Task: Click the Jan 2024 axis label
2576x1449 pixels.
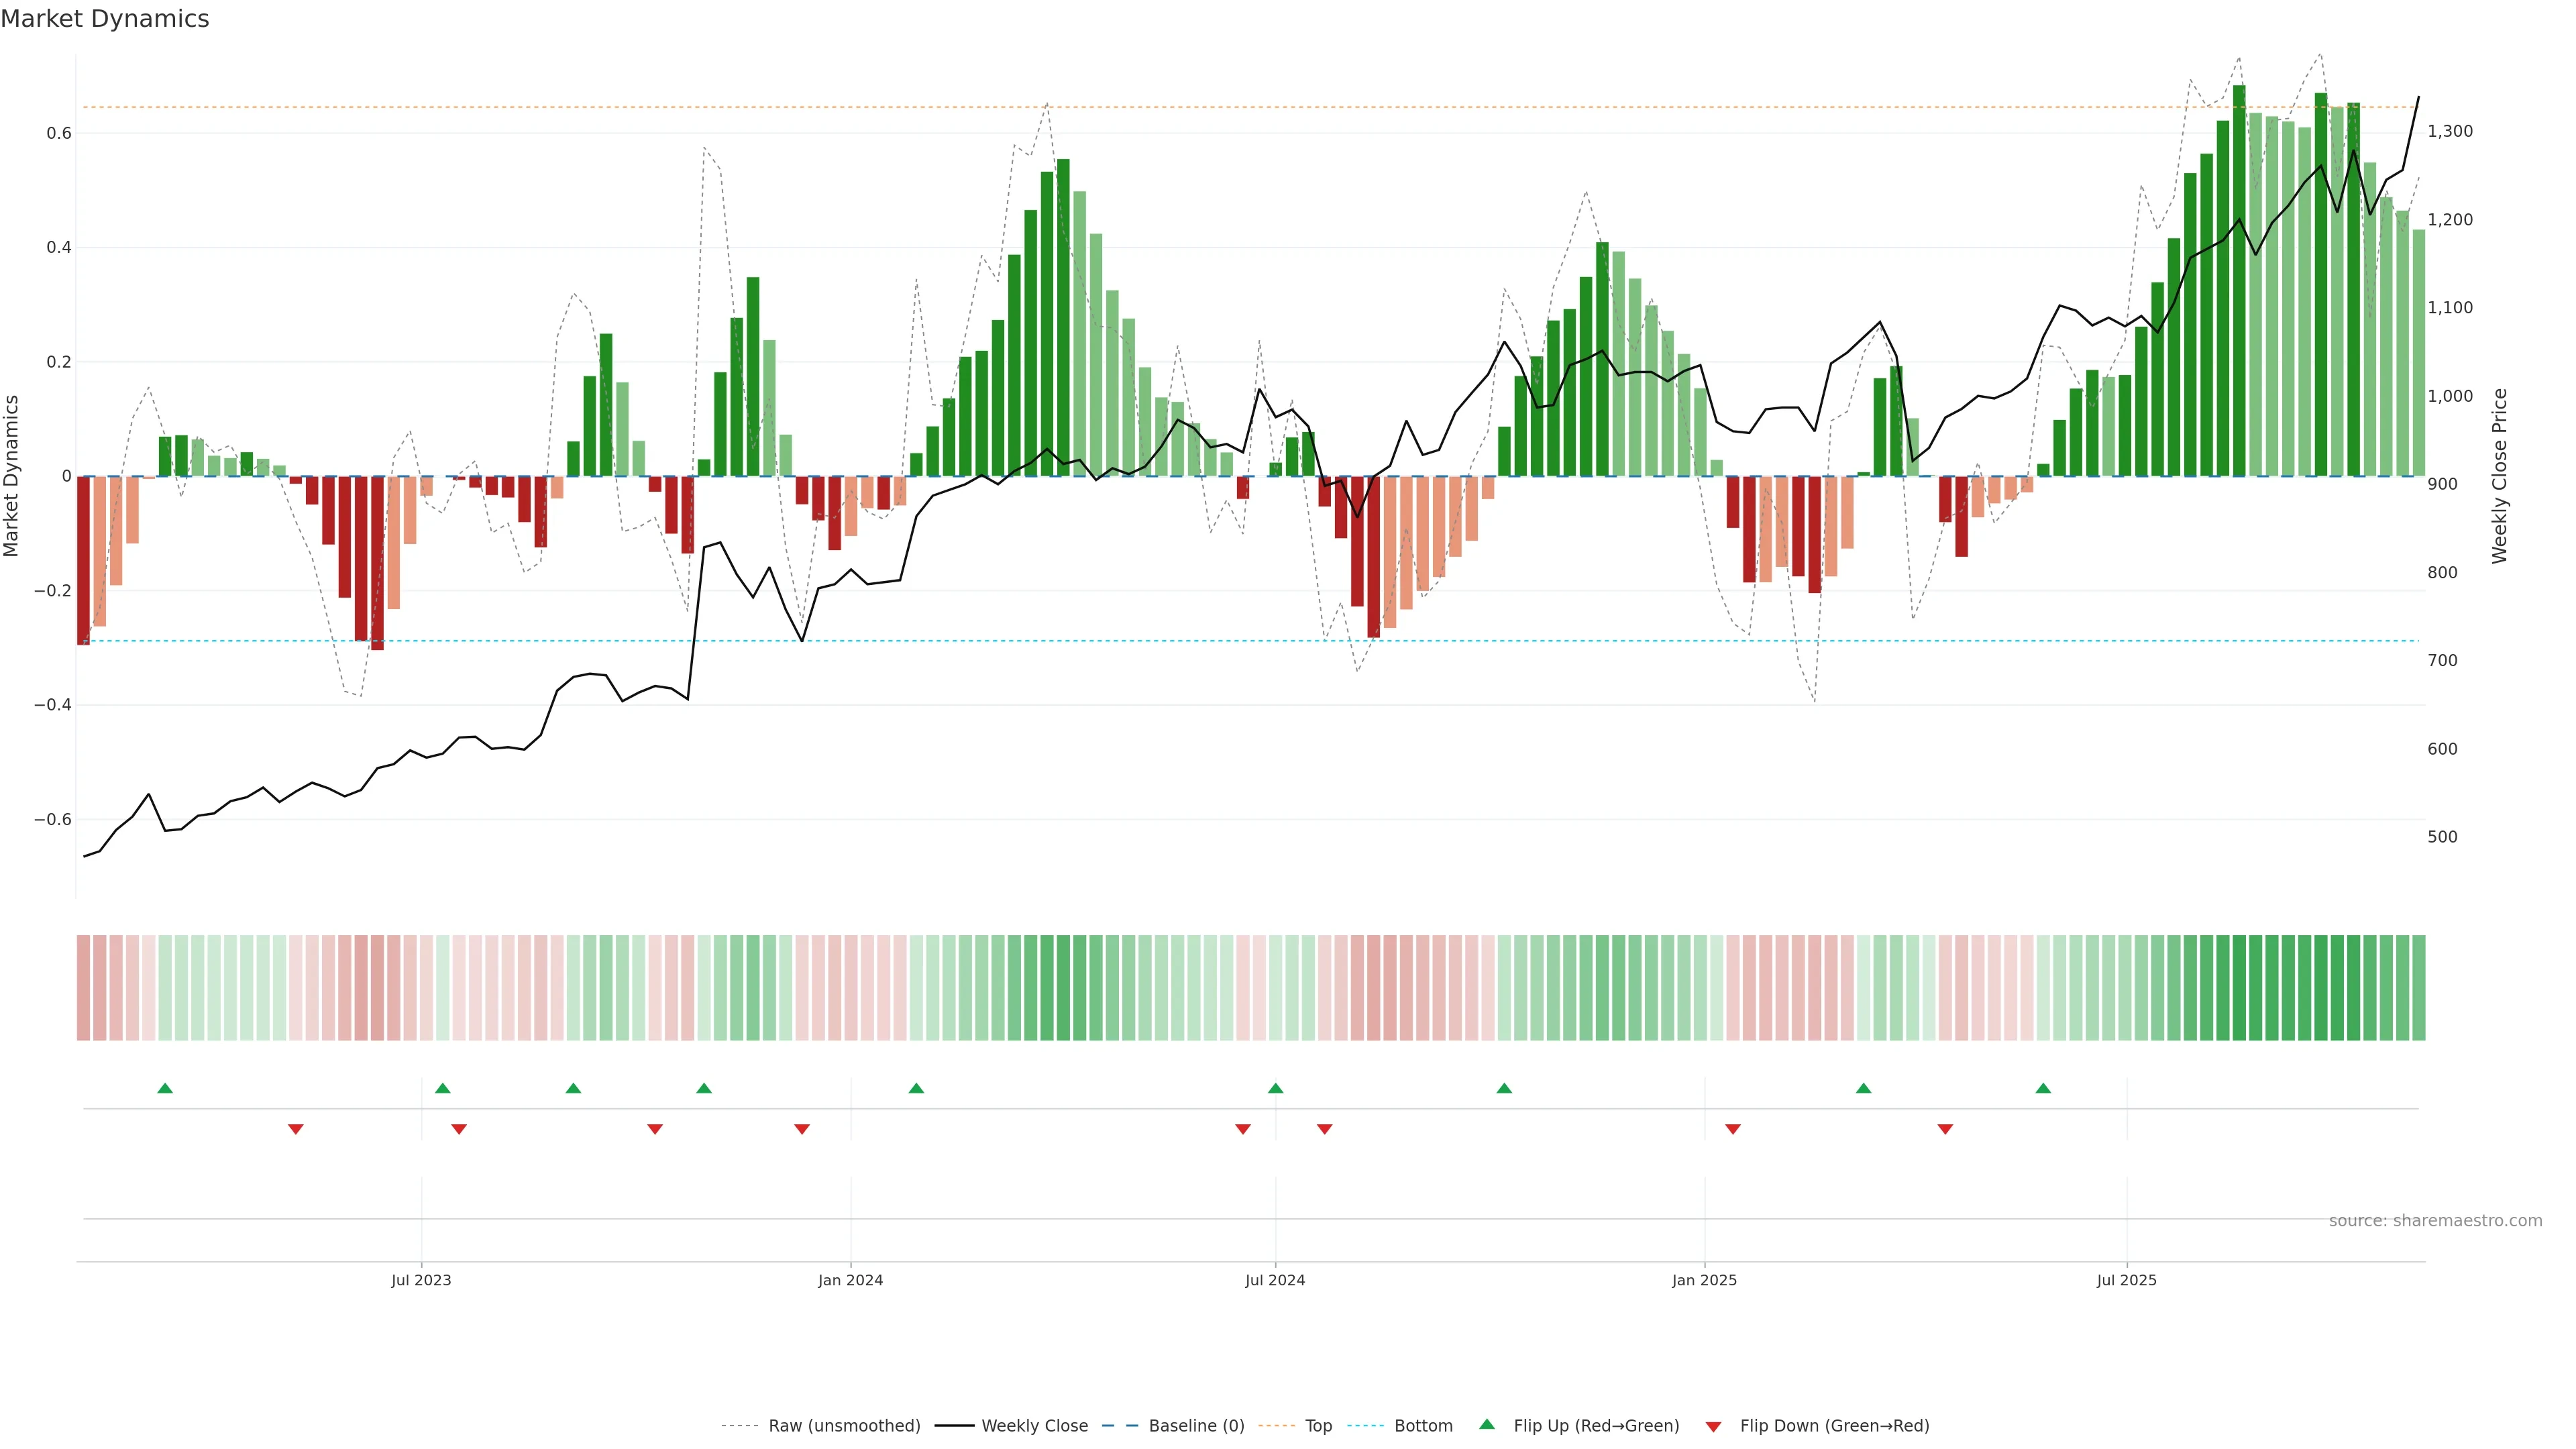Action: (850, 1280)
